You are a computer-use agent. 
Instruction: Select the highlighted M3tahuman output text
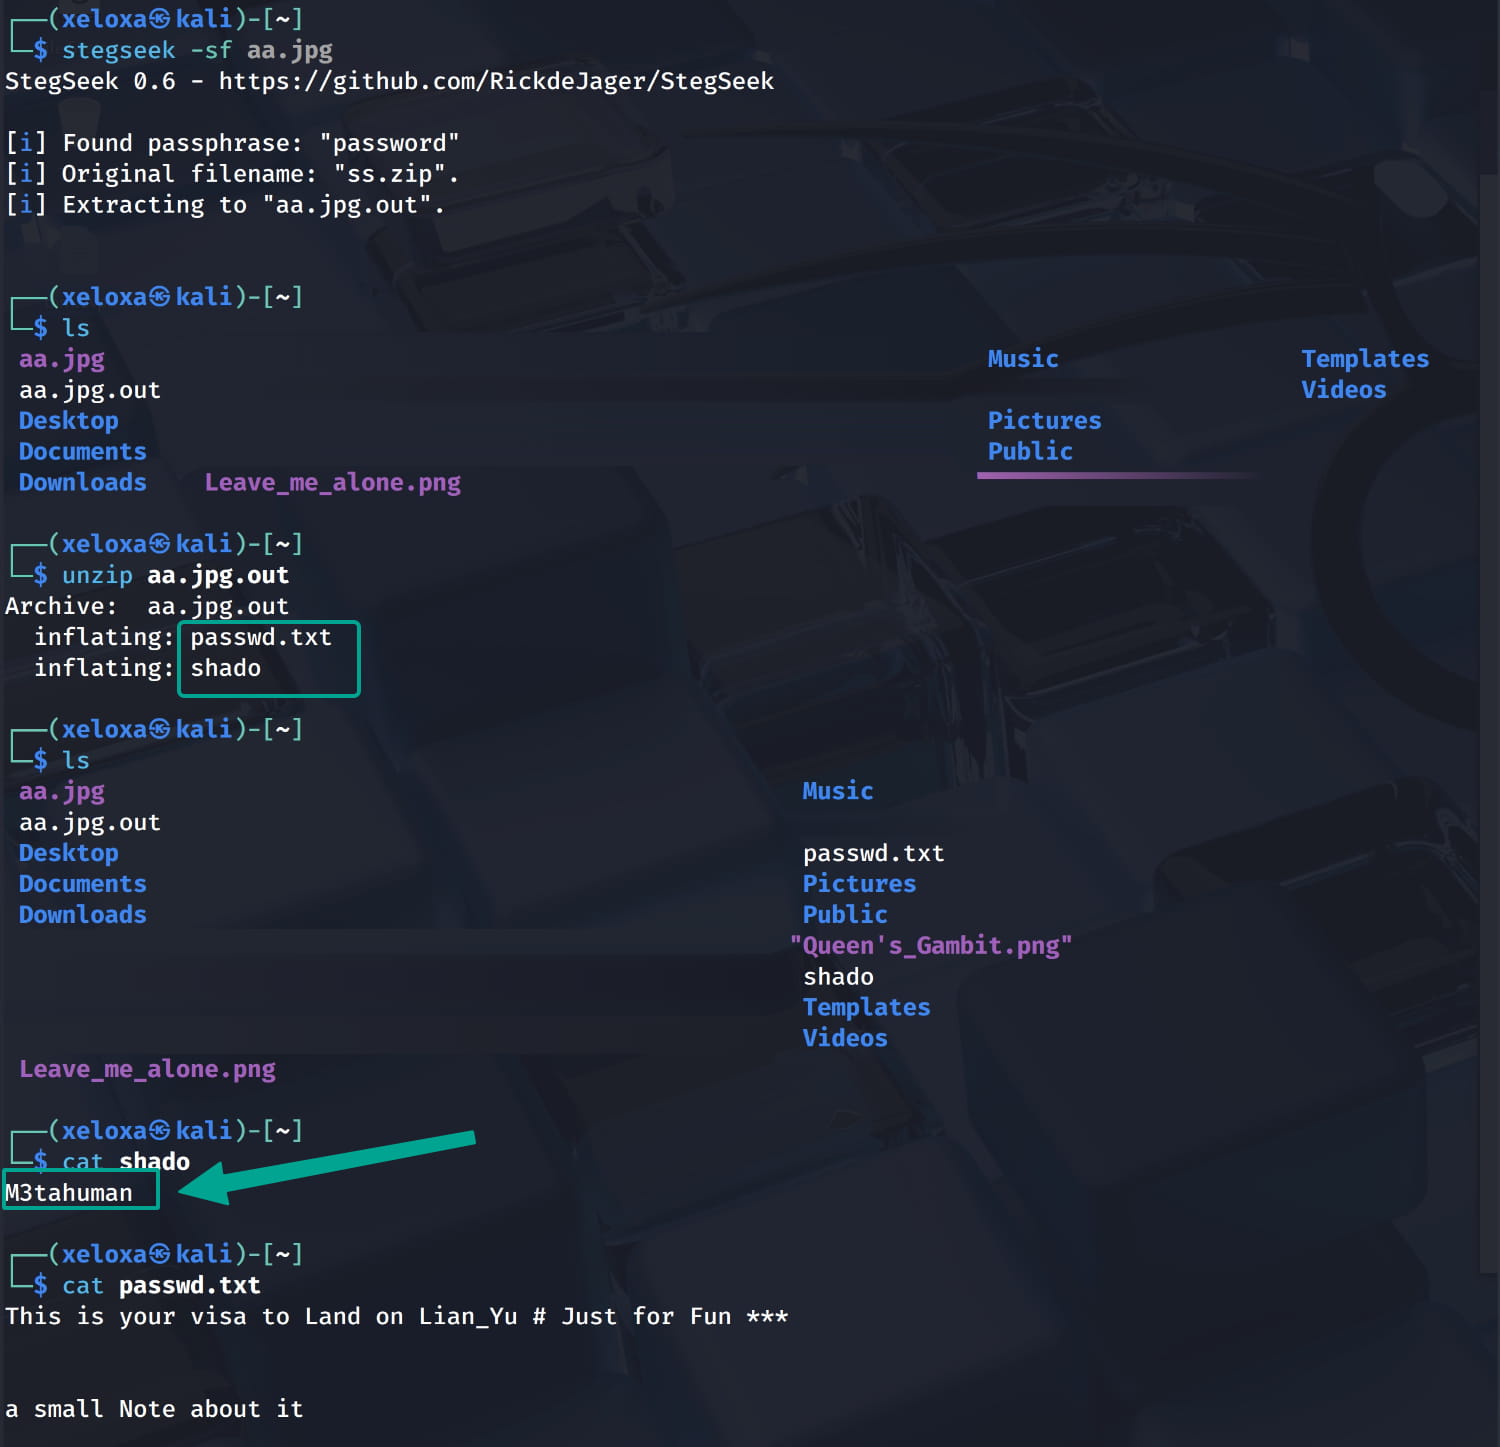(69, 1193)
